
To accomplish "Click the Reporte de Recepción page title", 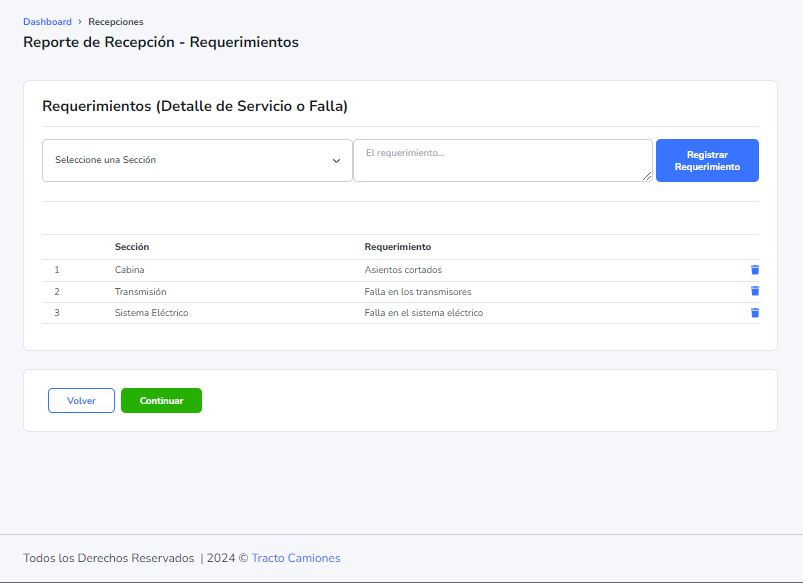I will (x=161, y=42).
